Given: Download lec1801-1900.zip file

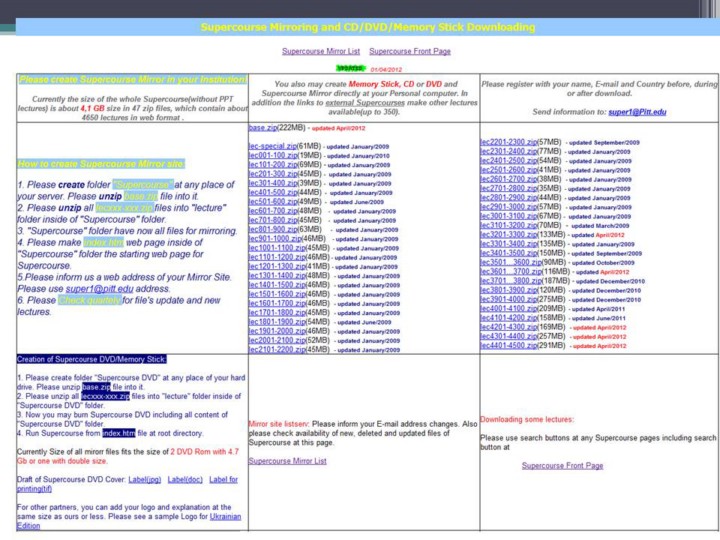Looking at the screenshot, I should 275,321.
